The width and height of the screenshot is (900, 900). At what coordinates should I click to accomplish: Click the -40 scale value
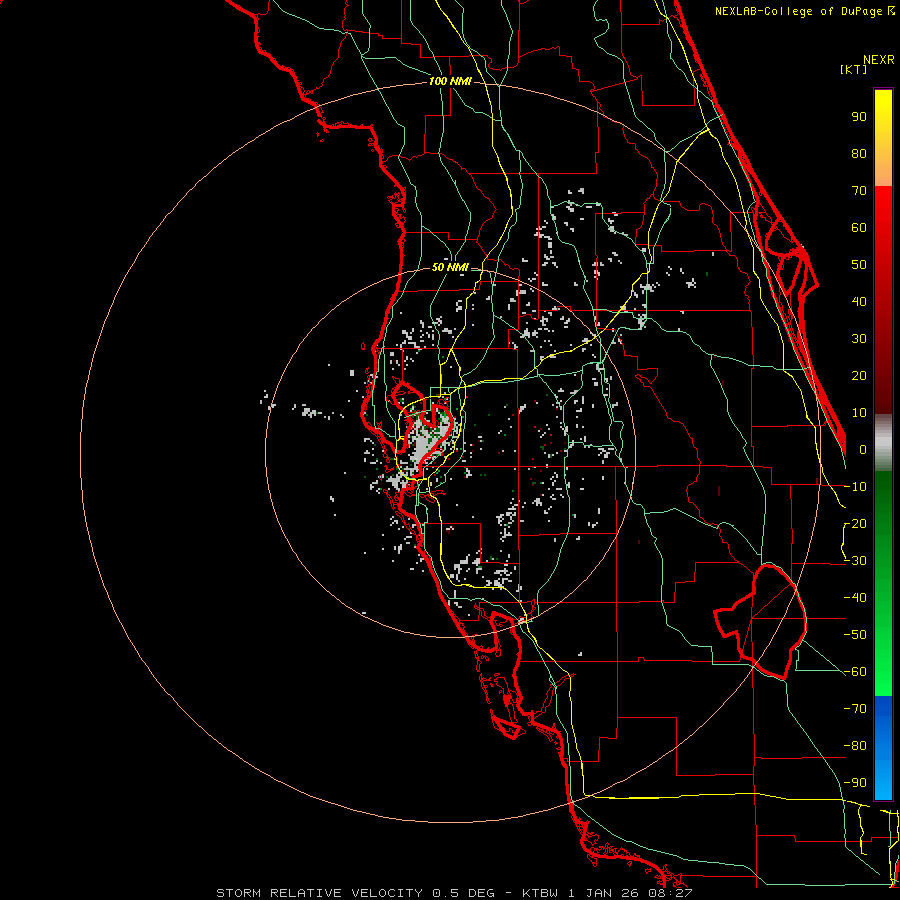point(855,598)
